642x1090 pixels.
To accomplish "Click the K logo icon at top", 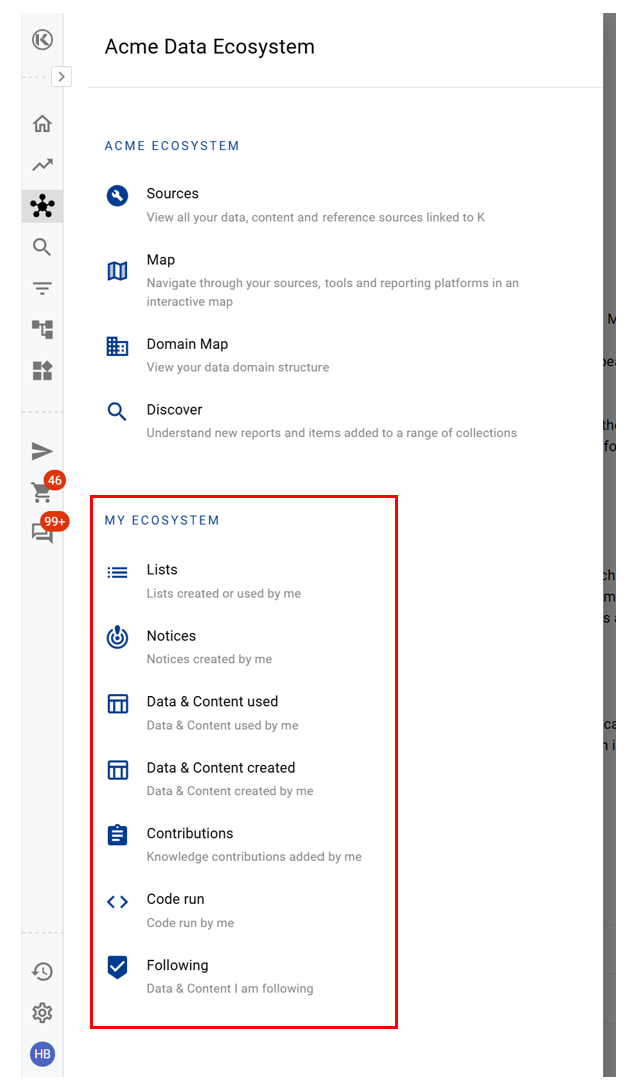I will click(42, 40).
